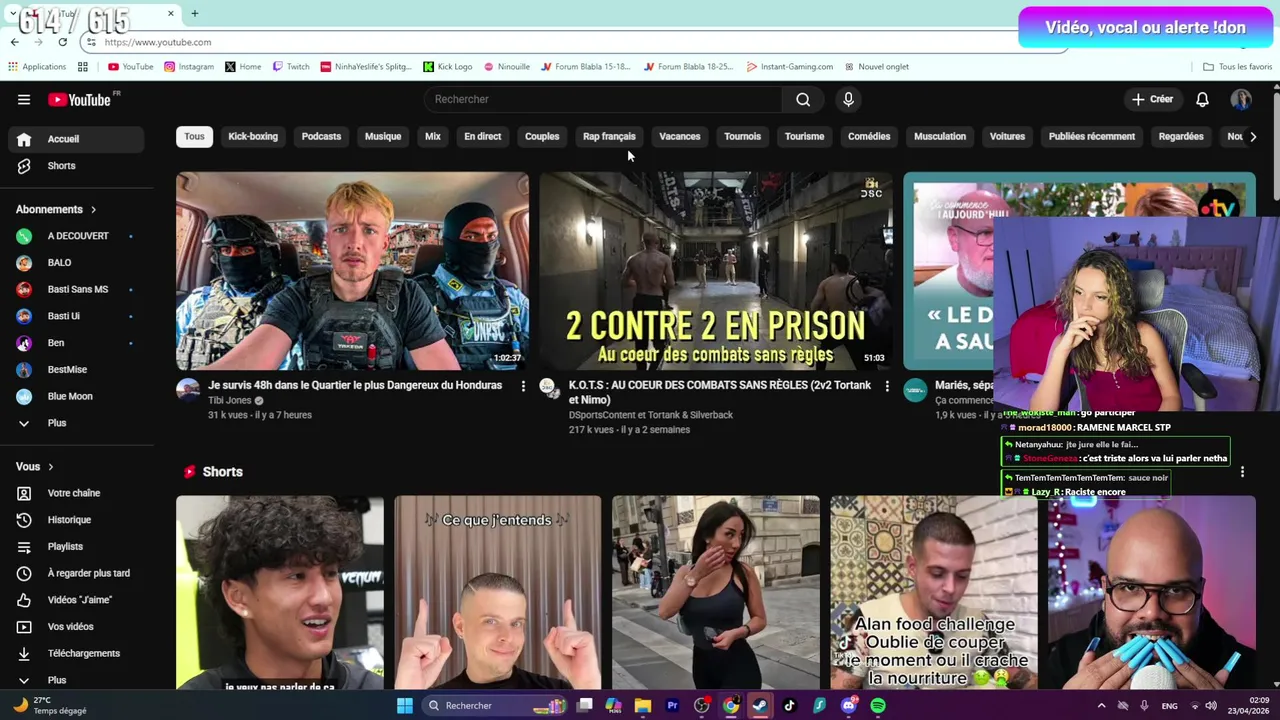Expand Abonnements section chevron

[x=93, y=210]
